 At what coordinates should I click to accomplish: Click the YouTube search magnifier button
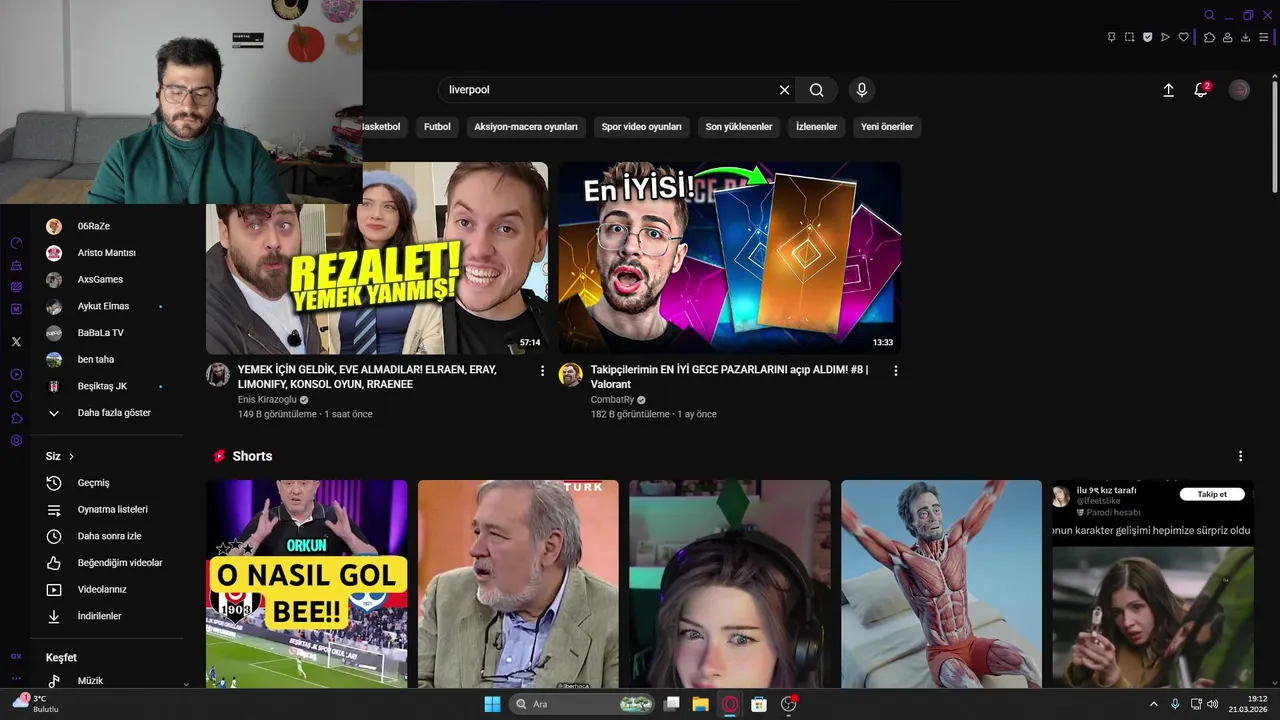tap(816, 90)
